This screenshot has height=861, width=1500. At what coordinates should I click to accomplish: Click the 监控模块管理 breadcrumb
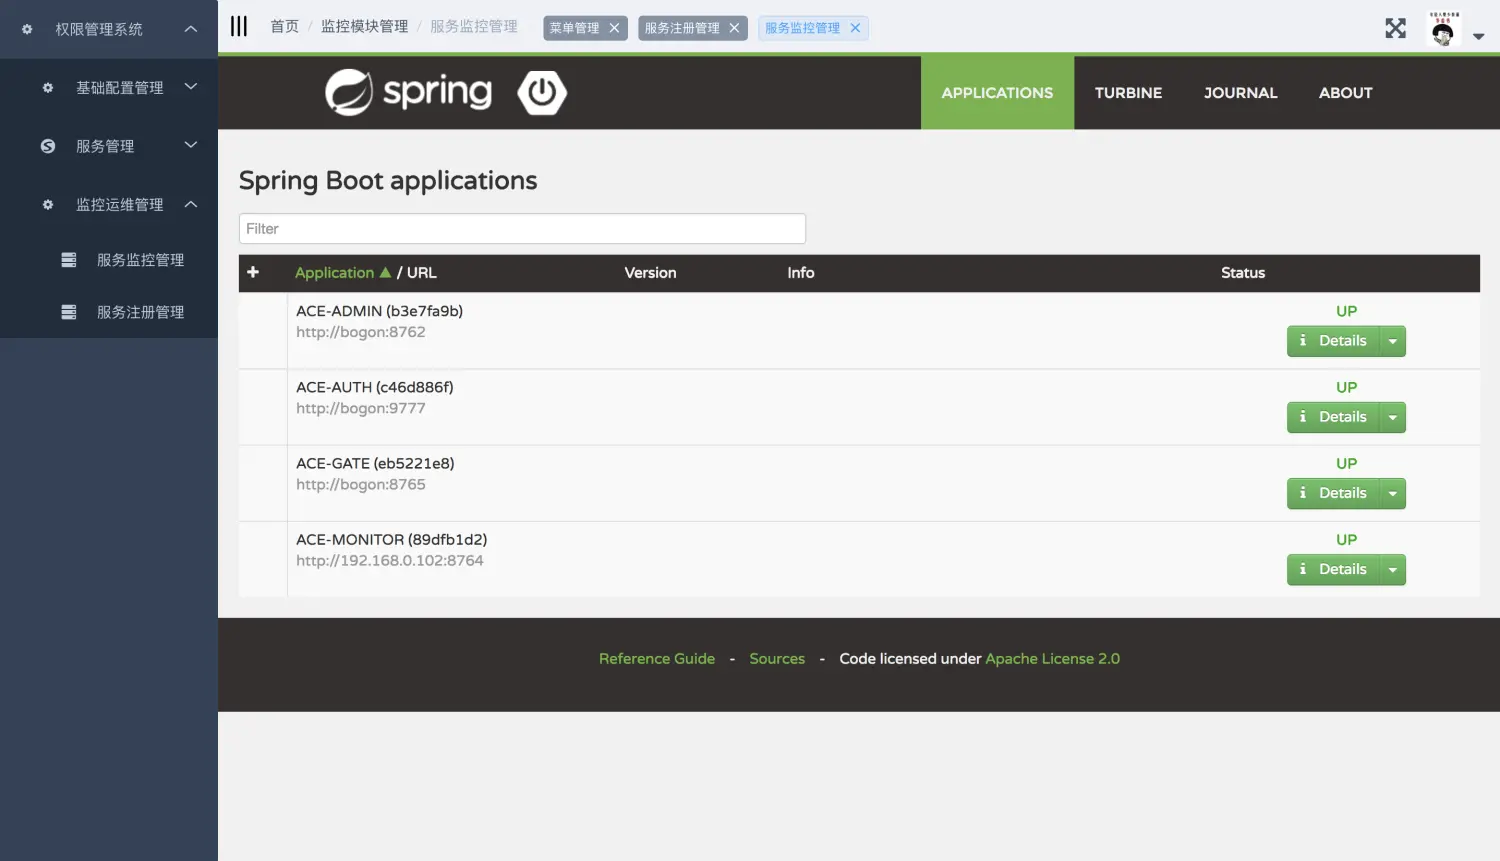tap(364, 27)
